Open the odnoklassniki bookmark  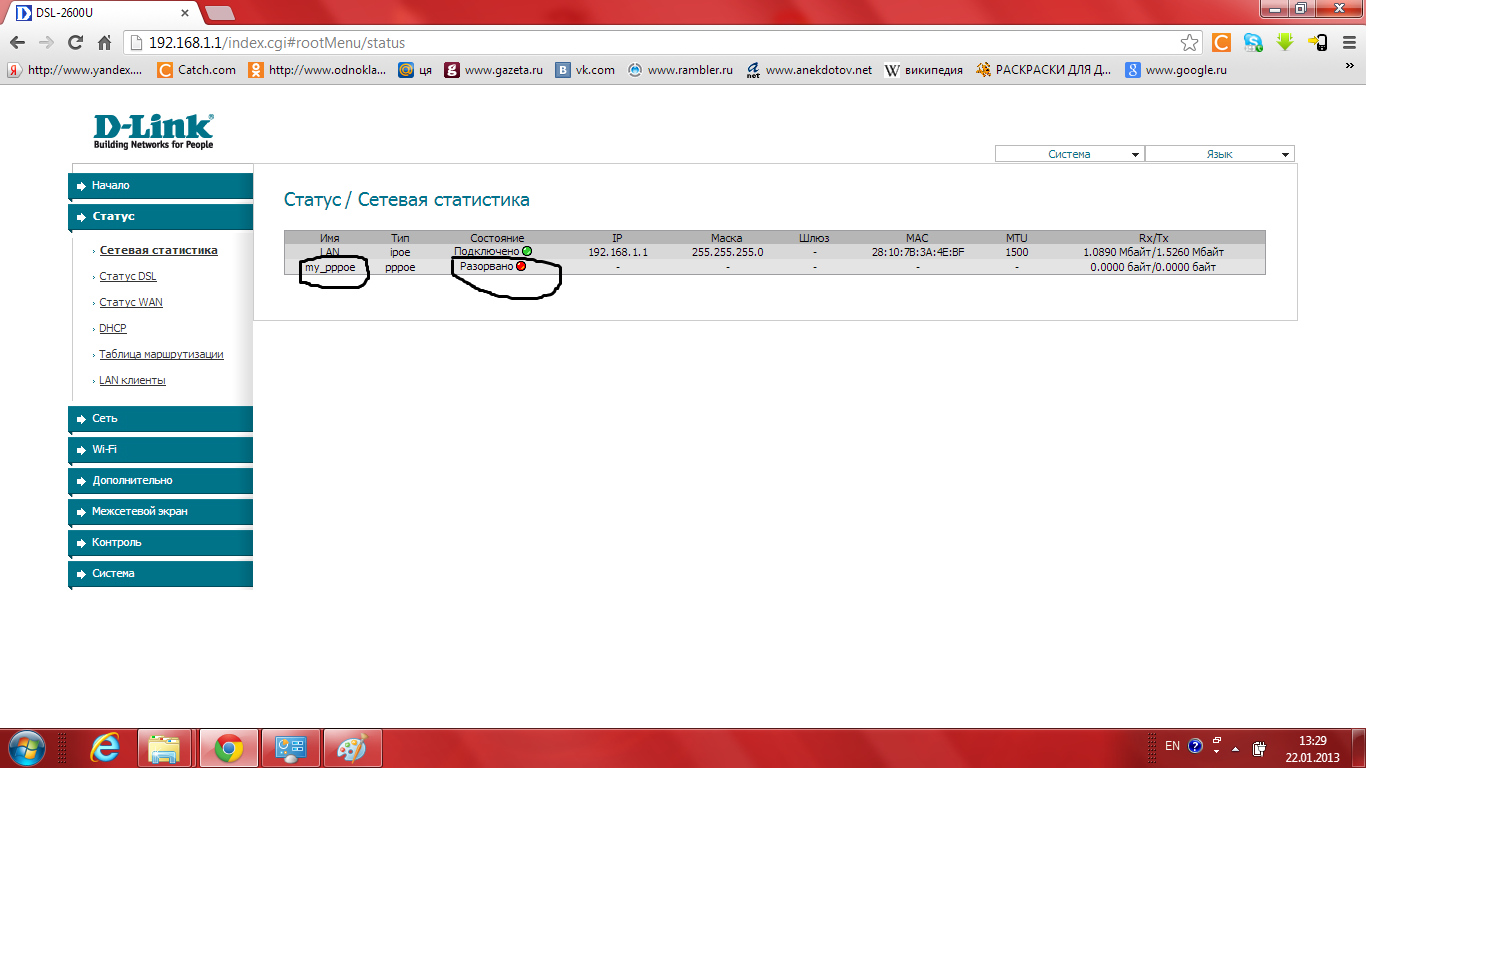tap(317, 70)
